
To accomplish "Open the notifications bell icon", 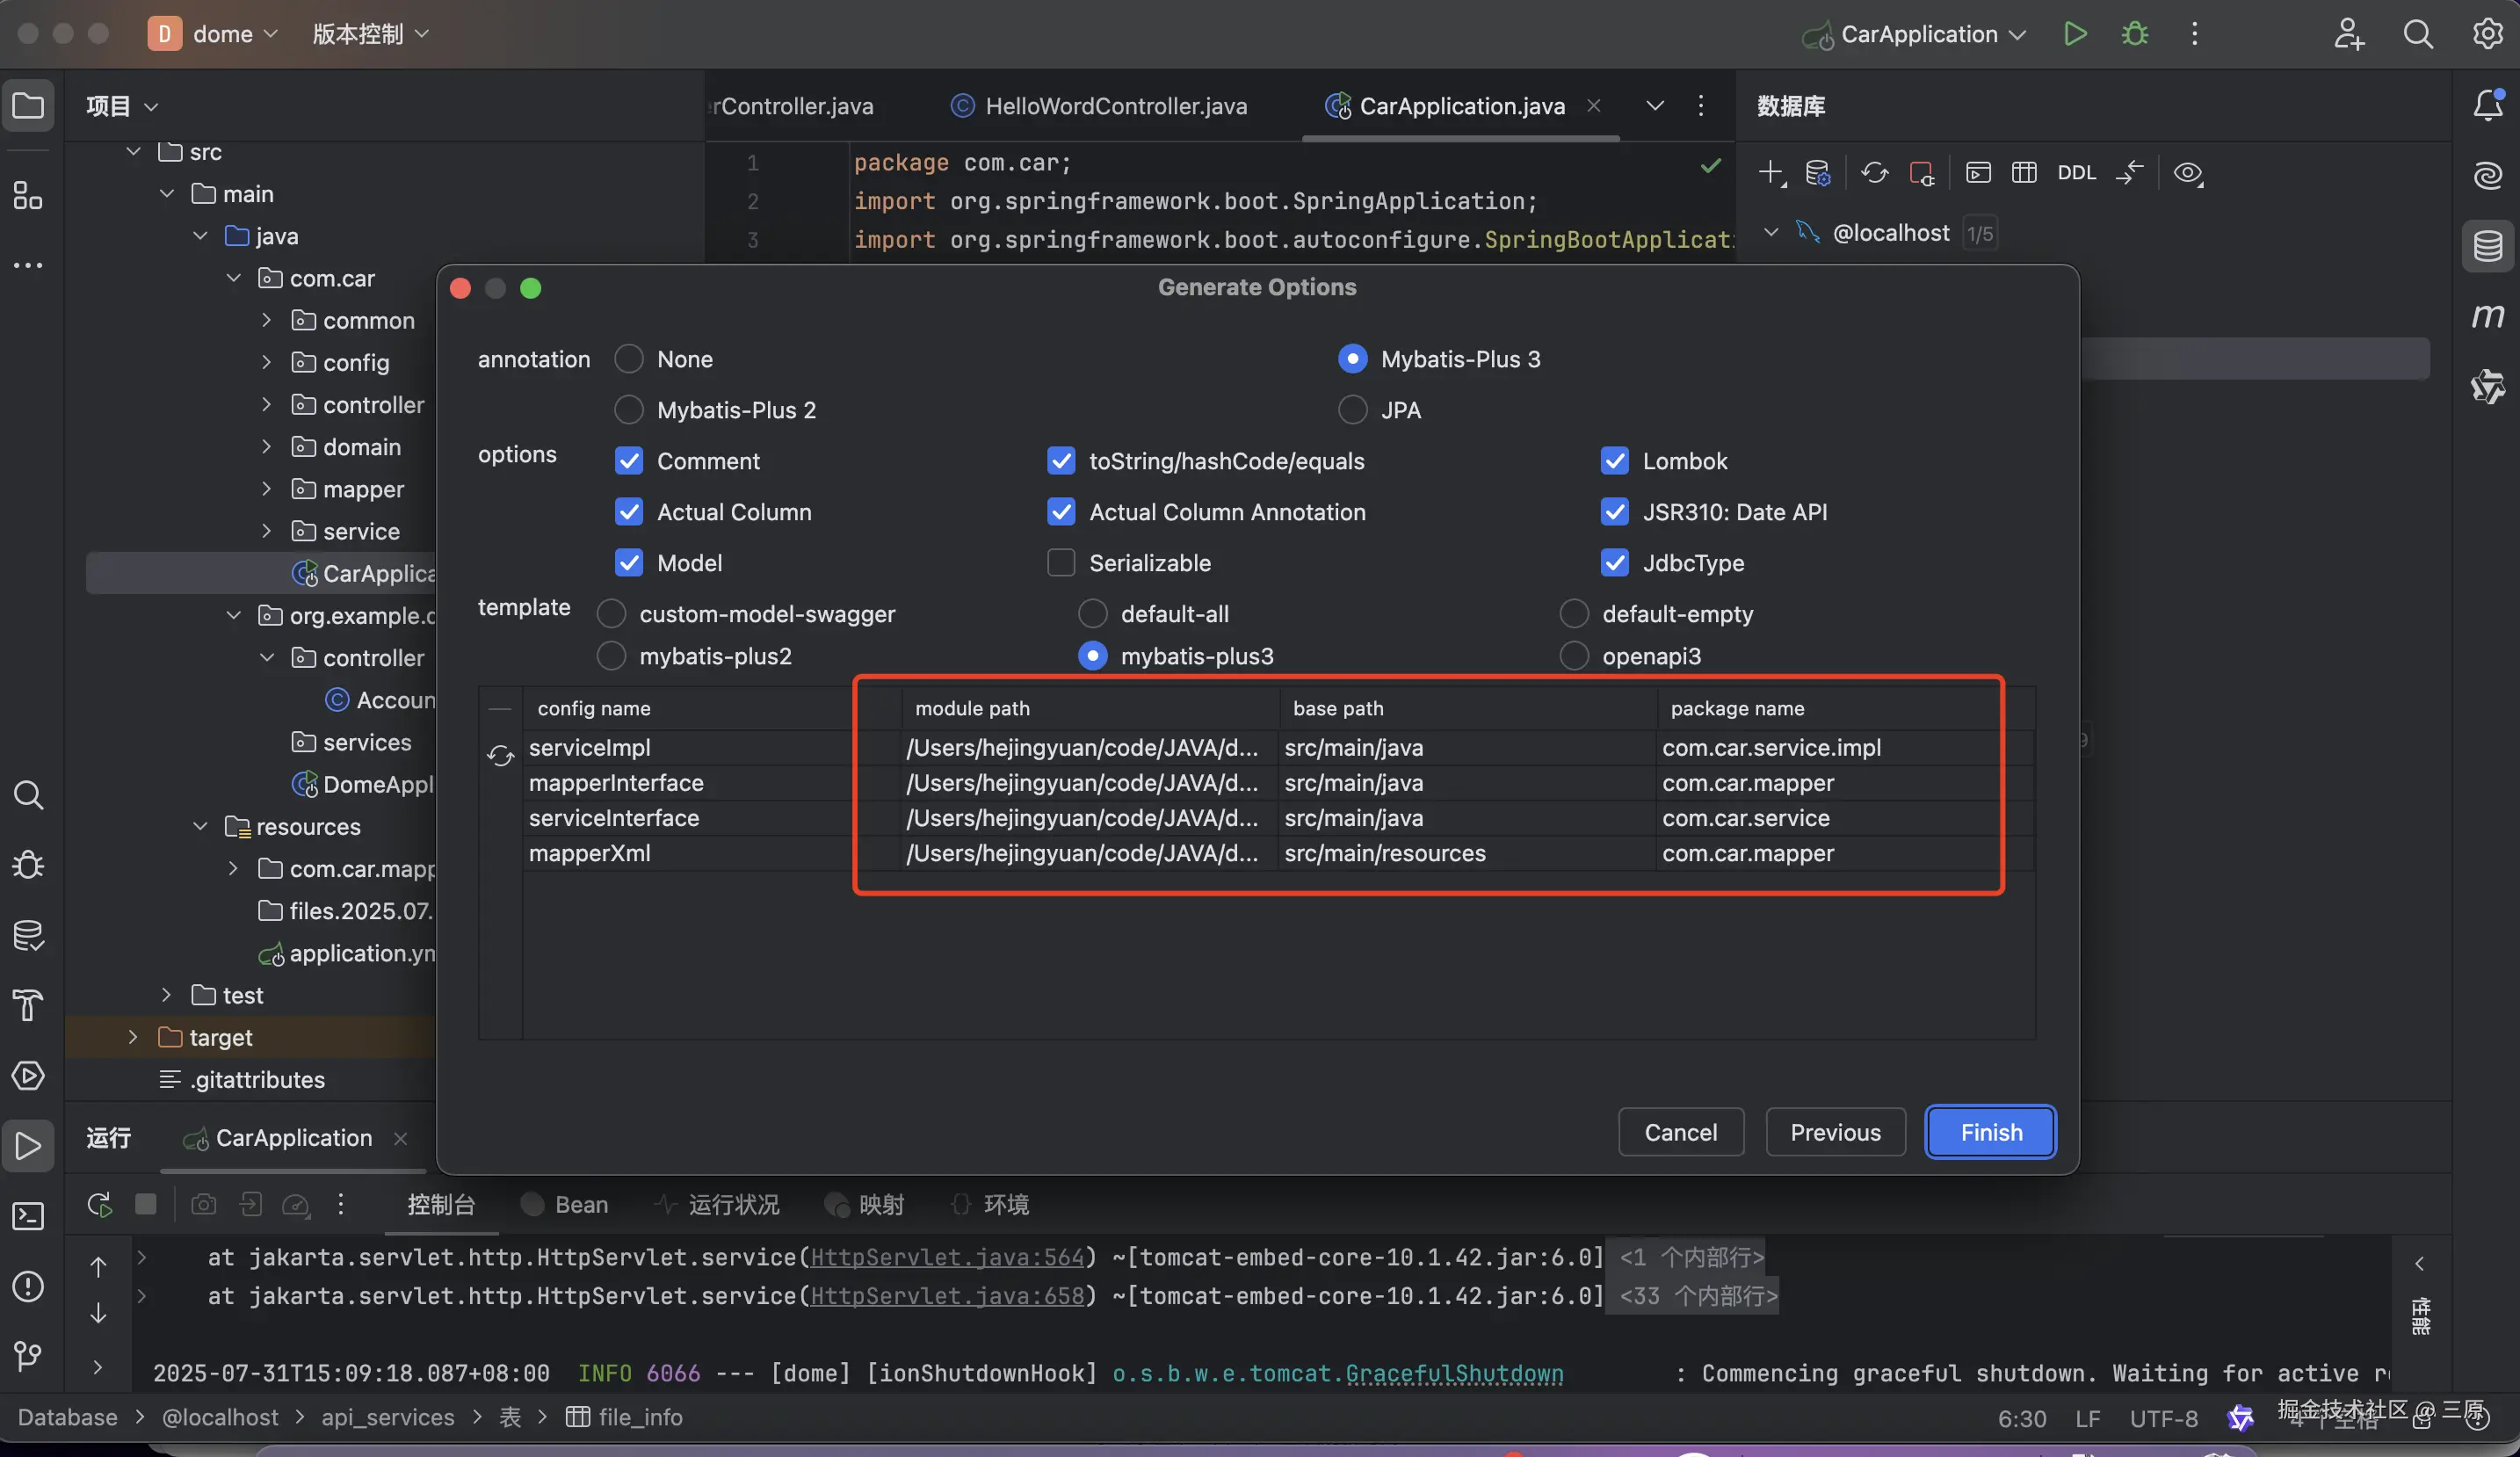I will (x=2487, y=105).
